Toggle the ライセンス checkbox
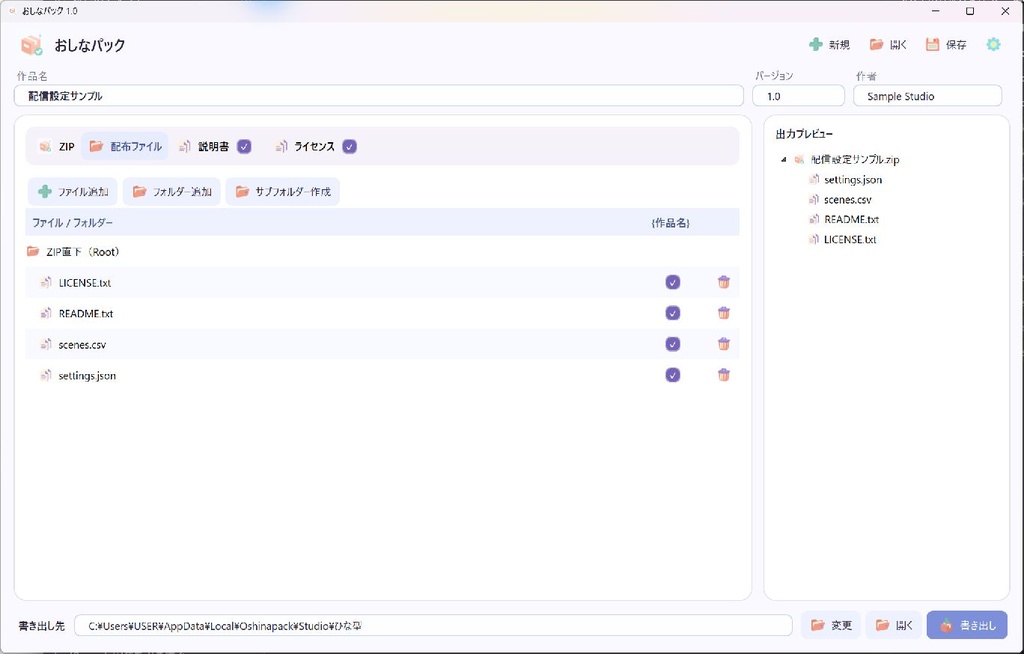Image resolution: width=1024 pixels, height=654 pixels. pos(349,146)
